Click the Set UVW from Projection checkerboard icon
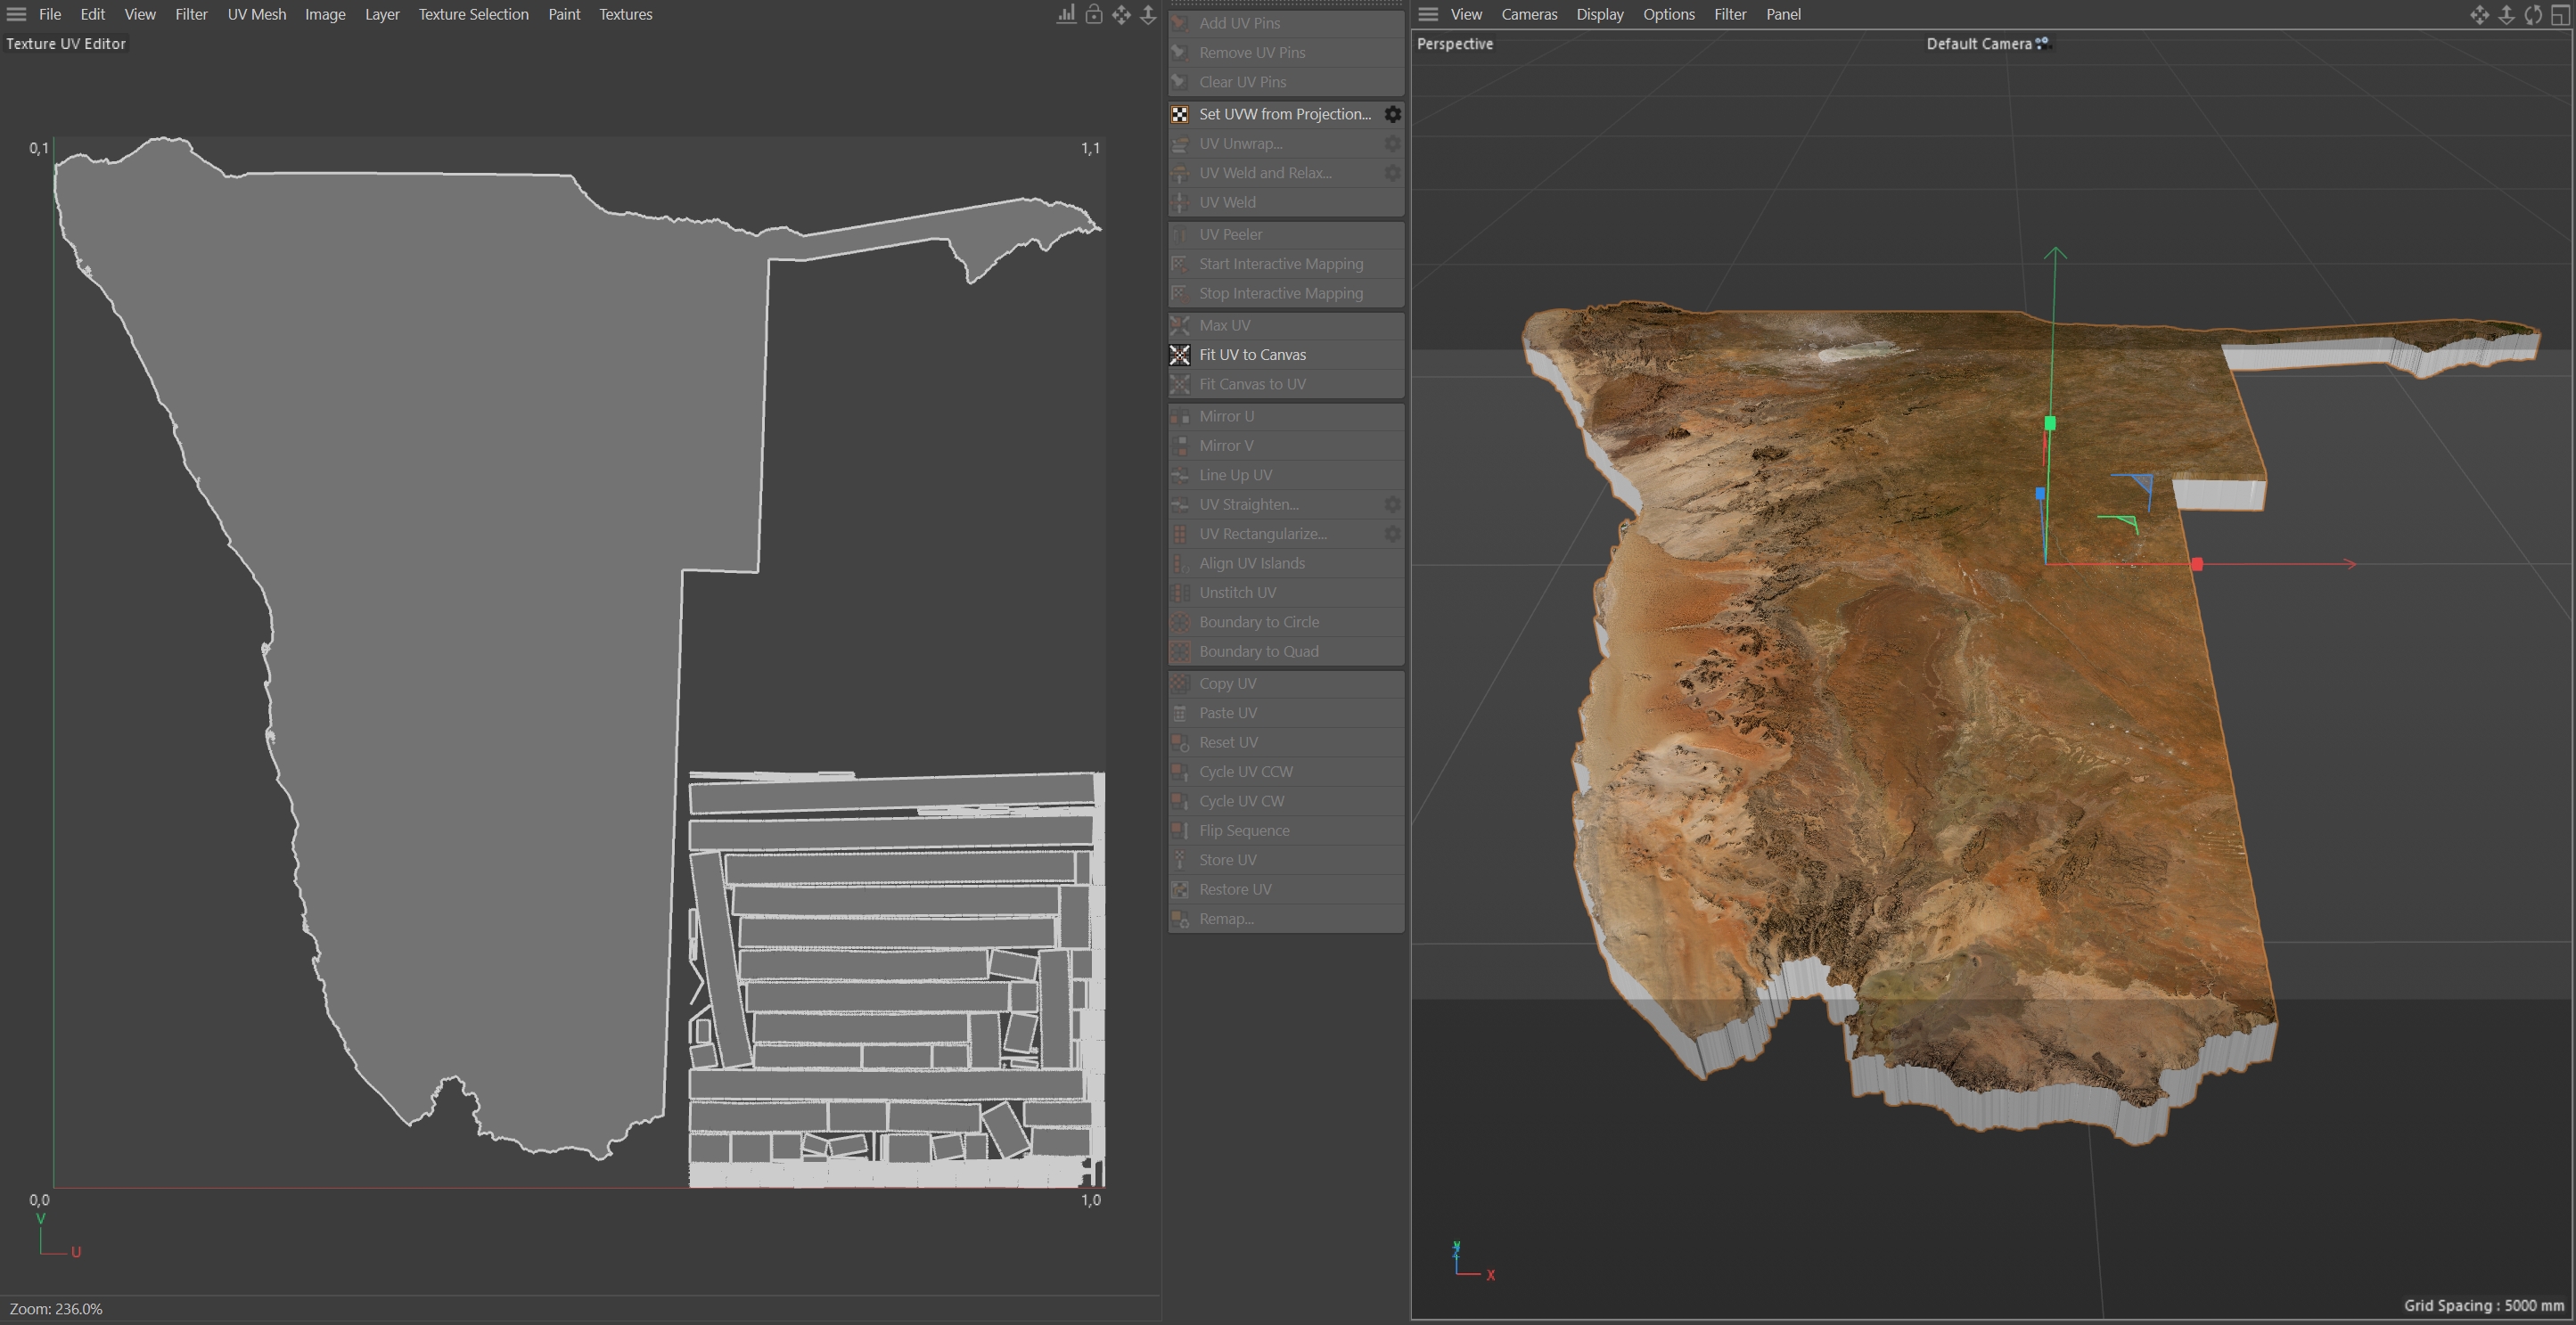This screenshot has height=1325, width=2576. pyautogui.click(x=1180, y=114)
